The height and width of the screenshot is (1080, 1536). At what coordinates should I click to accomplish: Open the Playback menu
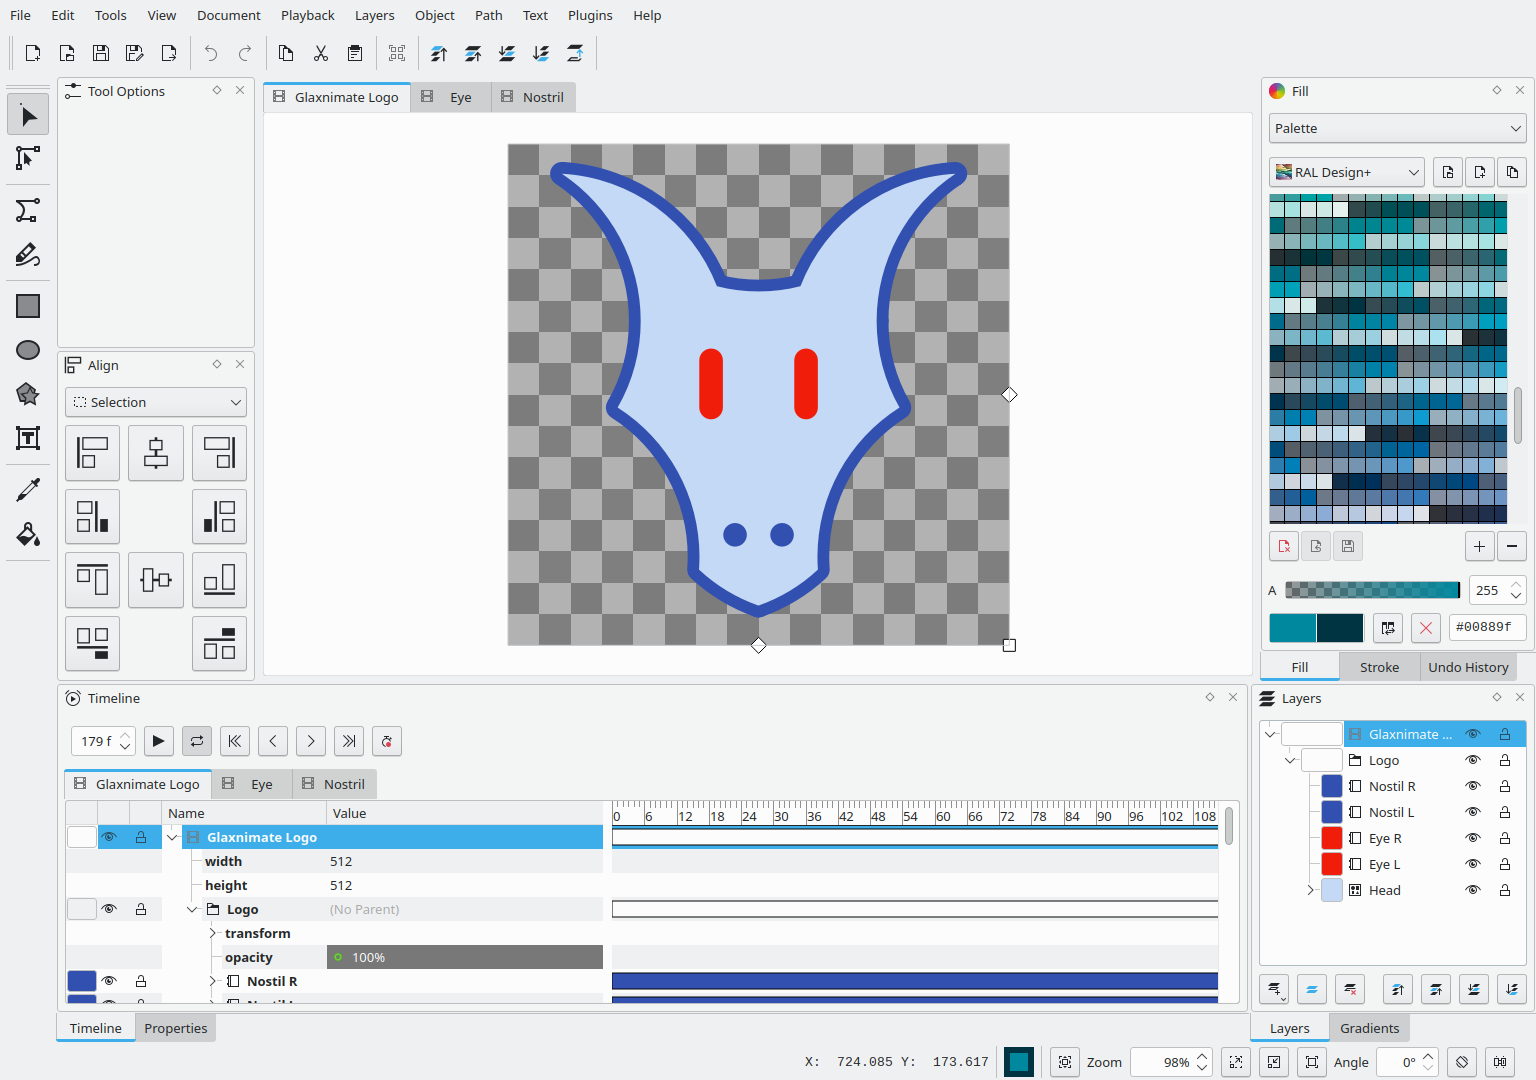[x=308, y=15]
